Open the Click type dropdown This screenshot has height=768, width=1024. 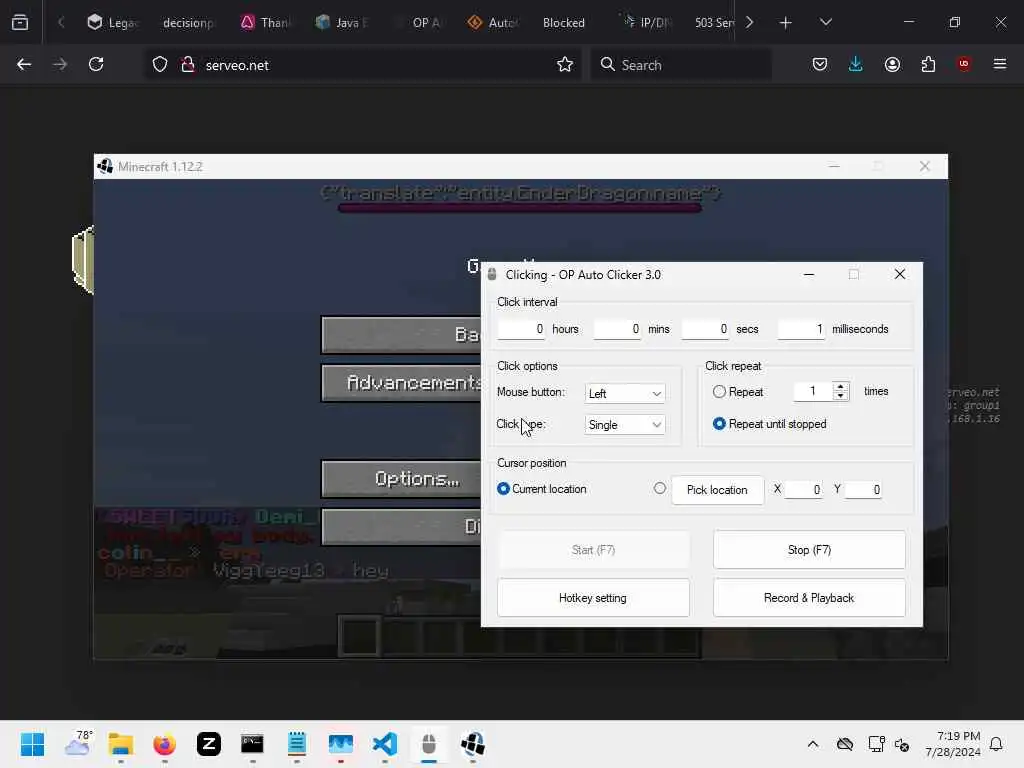[625, 424]
